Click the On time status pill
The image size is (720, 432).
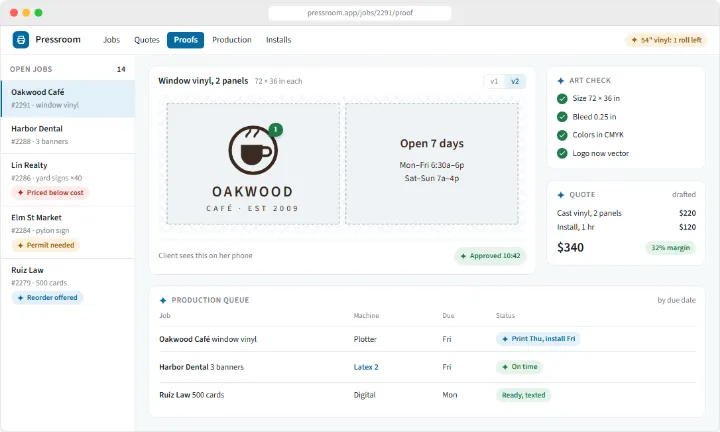pos(519,367)
